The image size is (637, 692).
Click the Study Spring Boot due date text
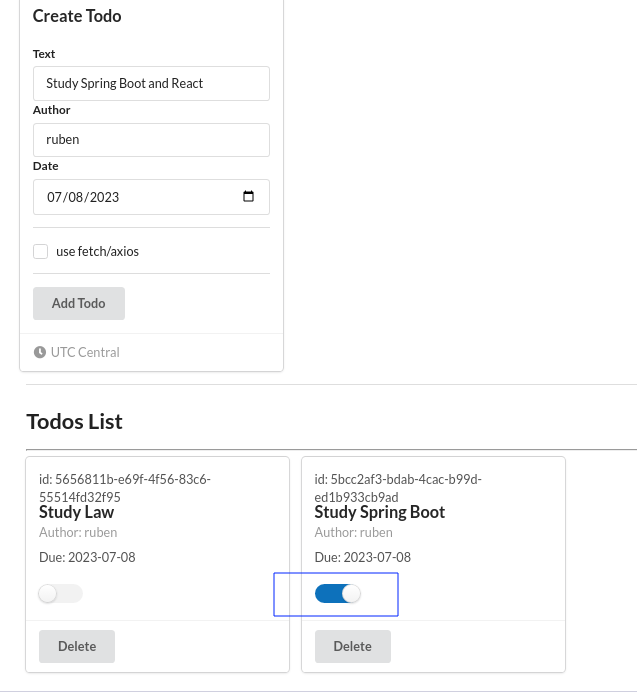362,557
